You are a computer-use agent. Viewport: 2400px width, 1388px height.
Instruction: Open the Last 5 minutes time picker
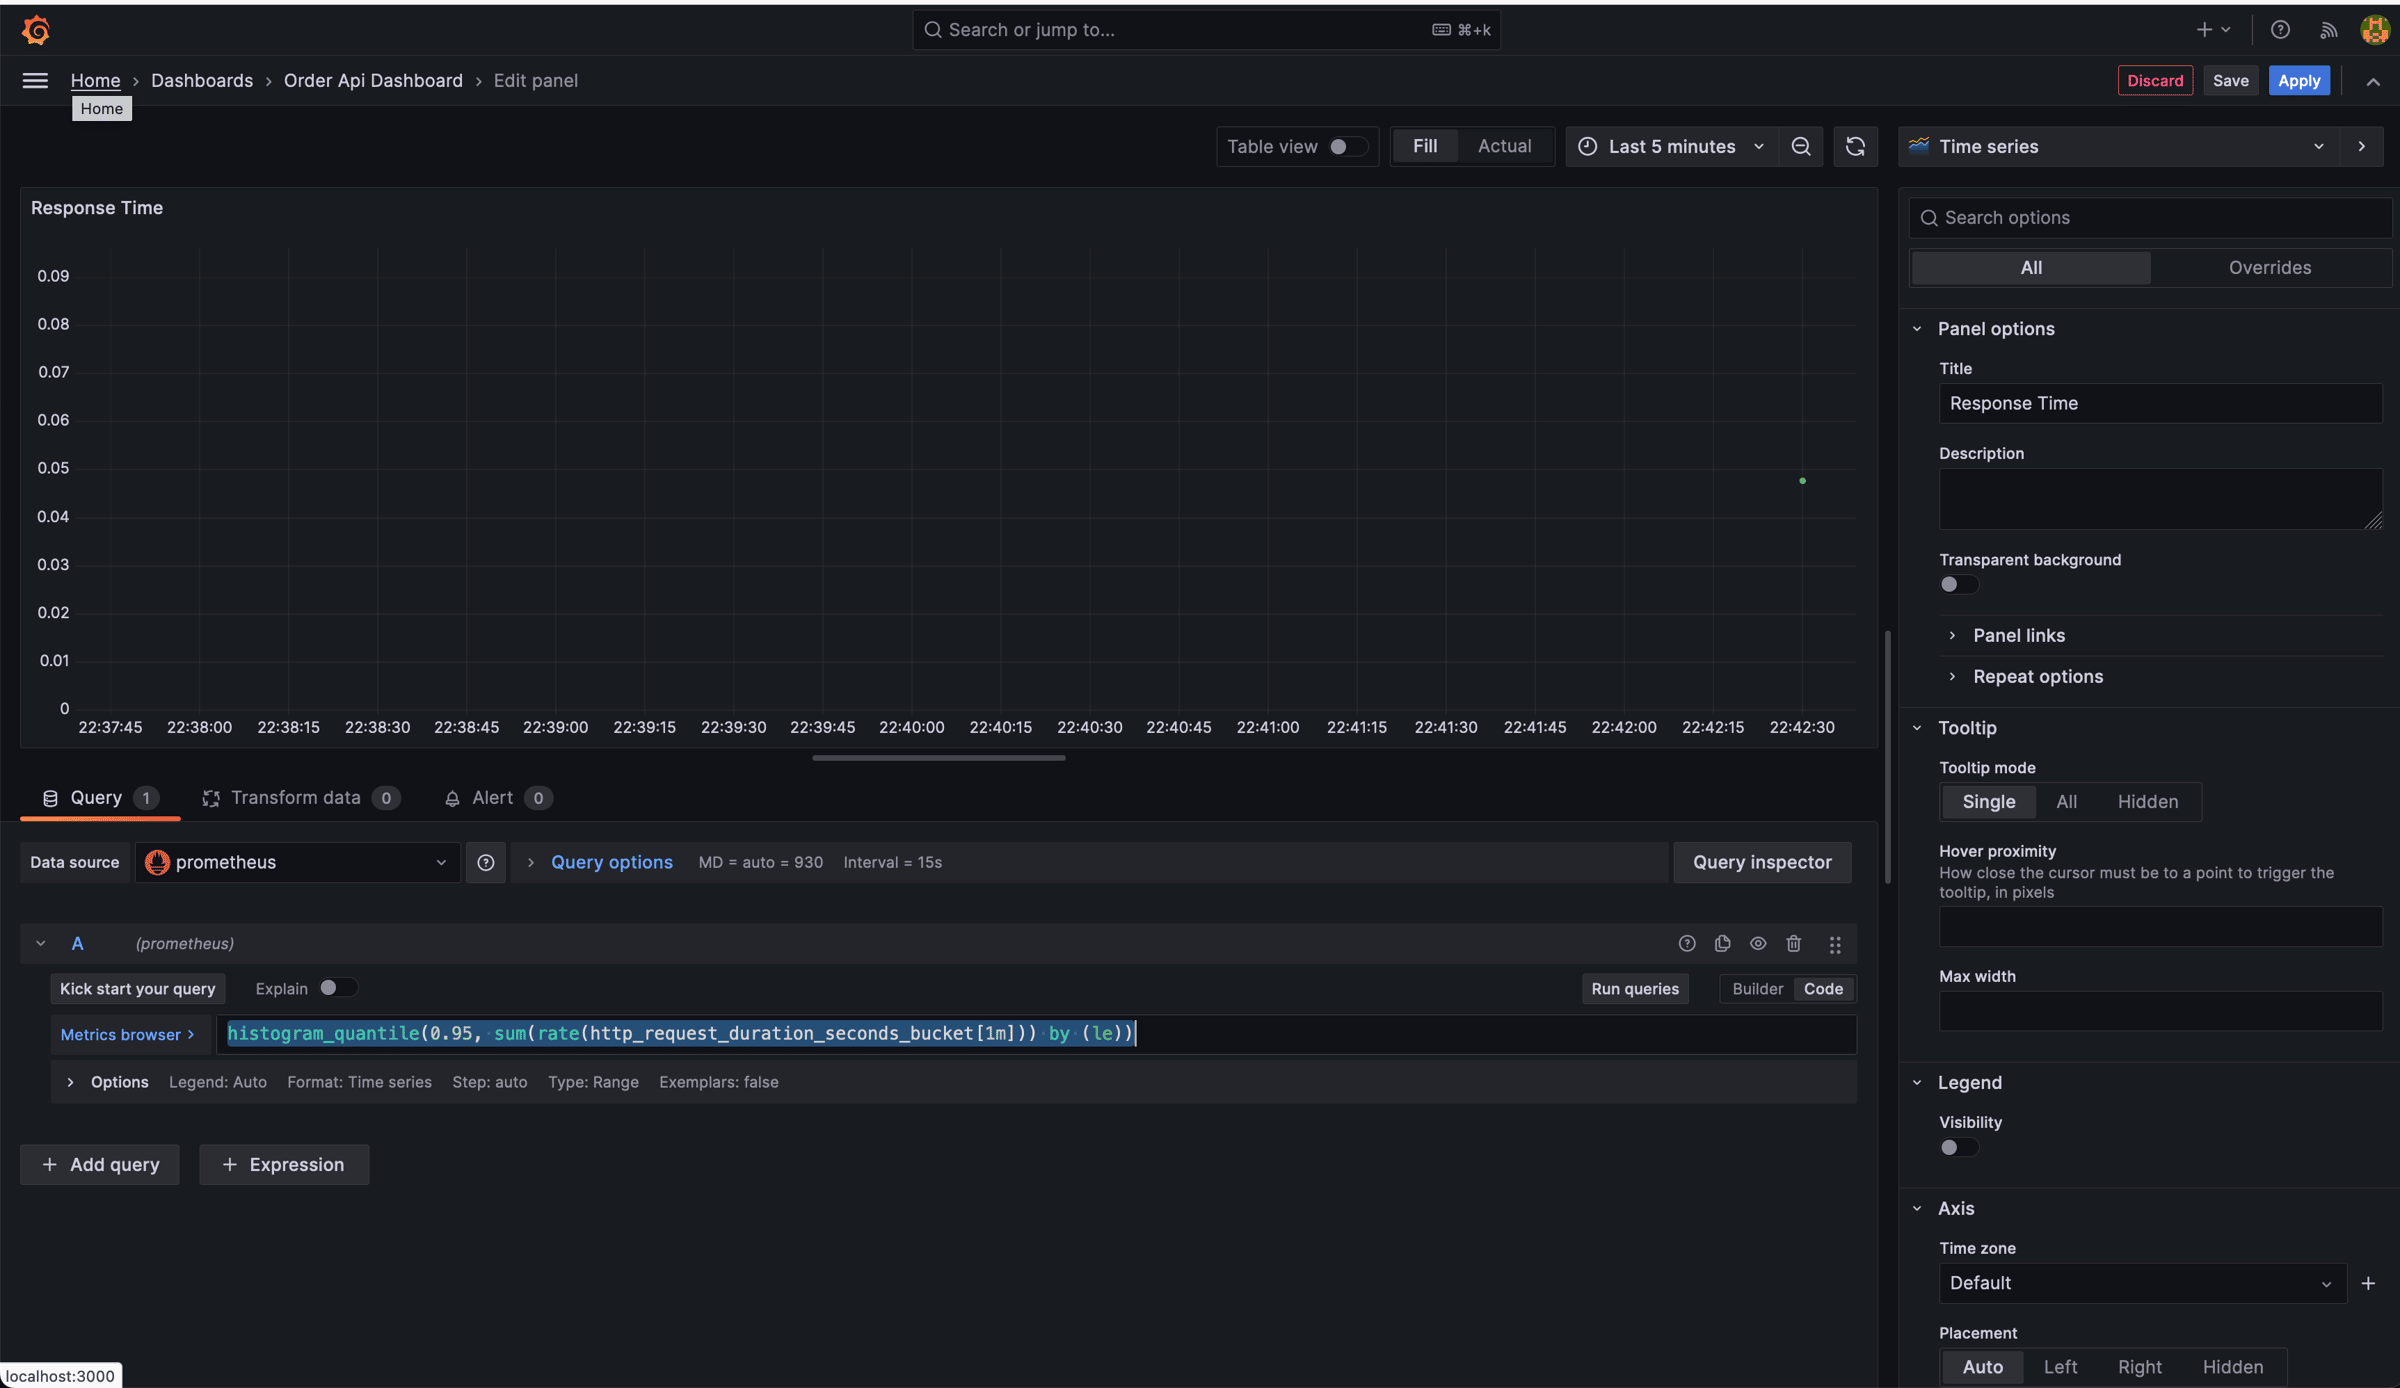pos(1672,147)
